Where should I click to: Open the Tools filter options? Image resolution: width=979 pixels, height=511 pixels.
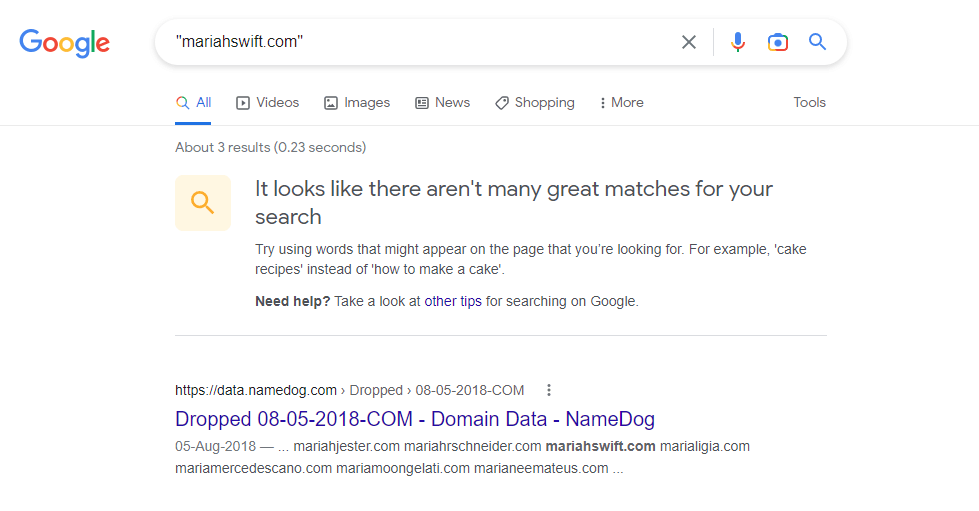click(x=809, y=102)
